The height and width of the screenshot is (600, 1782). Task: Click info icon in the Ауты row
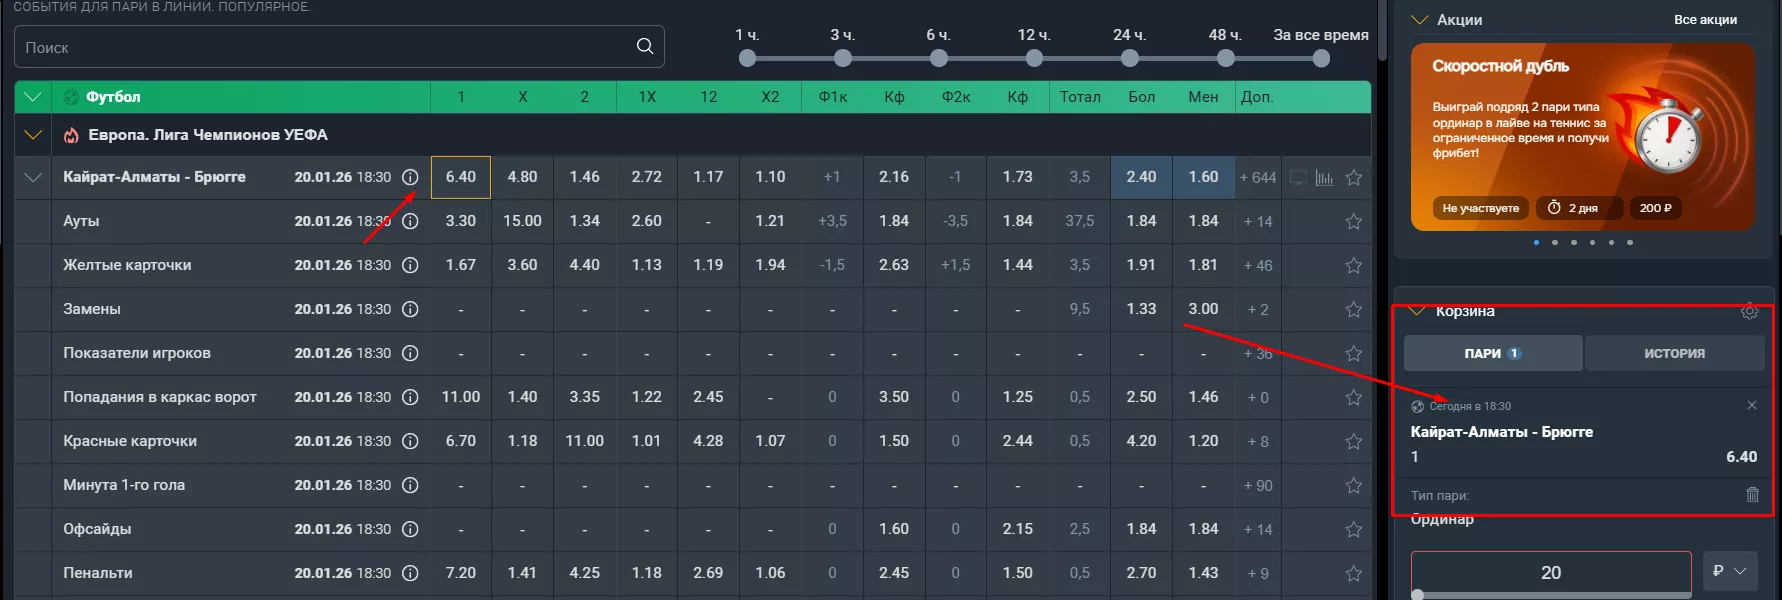pyautogui.click(x=410, y=221)
